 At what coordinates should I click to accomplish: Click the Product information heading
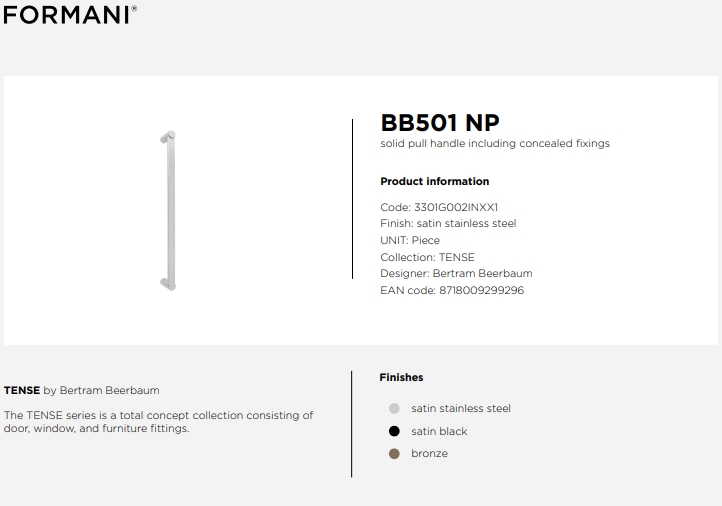[x=435, y=181]
